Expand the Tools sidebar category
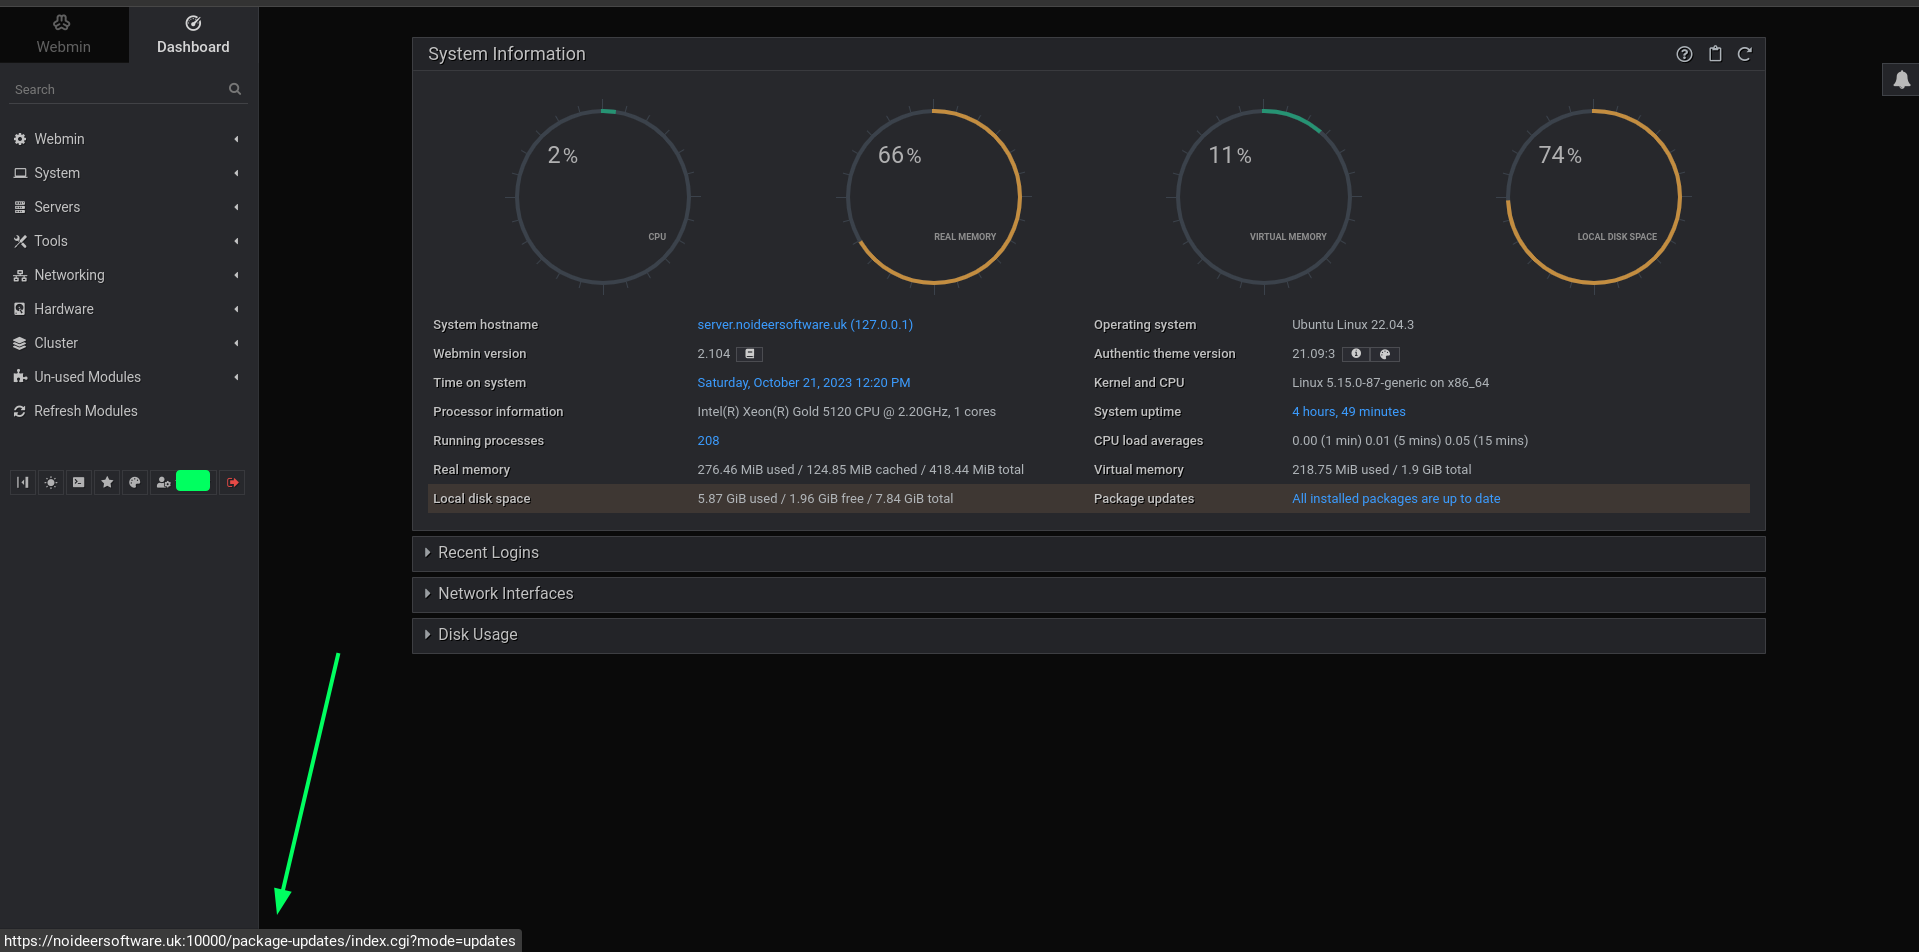 (x=129, y=241)
